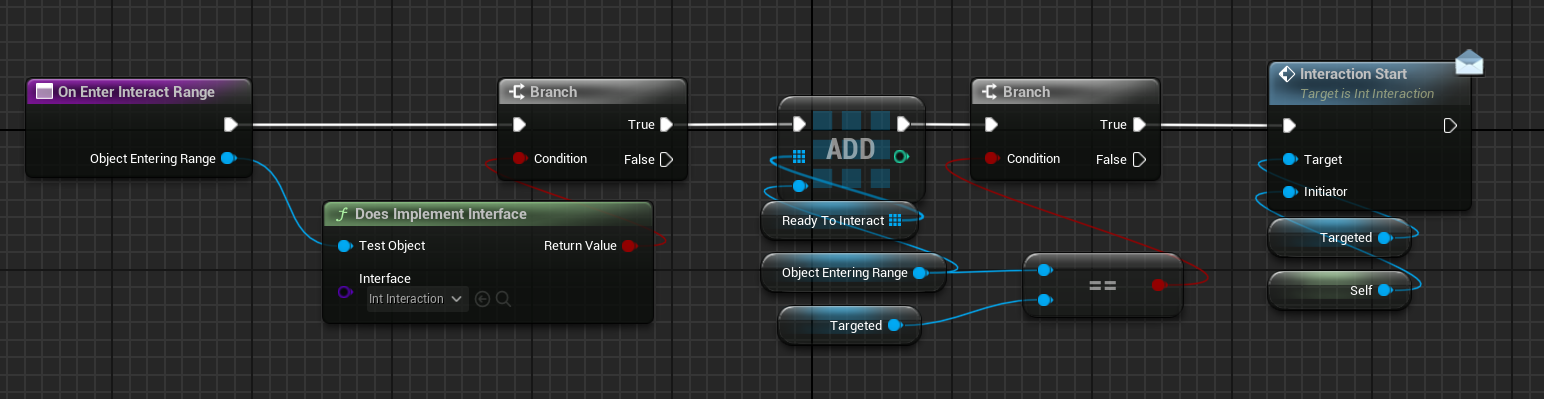Select the Ready To Interact variable node
The width and height of the screenshot is (1544, 399).
click(x=839, y=221)
